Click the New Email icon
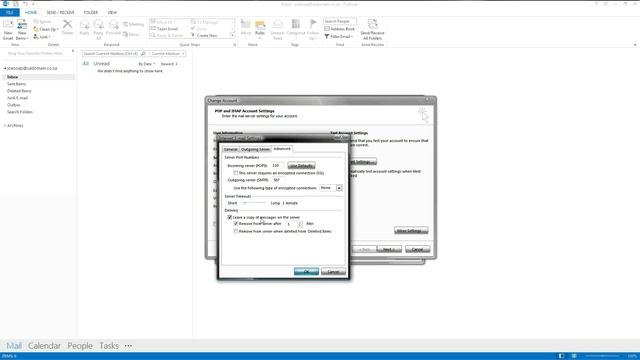 click(8, 30)
